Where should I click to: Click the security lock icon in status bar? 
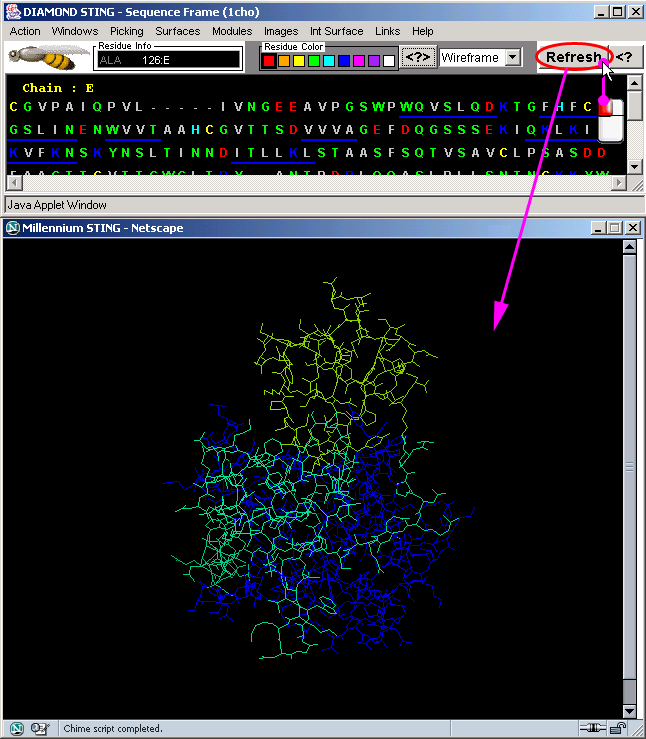(619, 728)
